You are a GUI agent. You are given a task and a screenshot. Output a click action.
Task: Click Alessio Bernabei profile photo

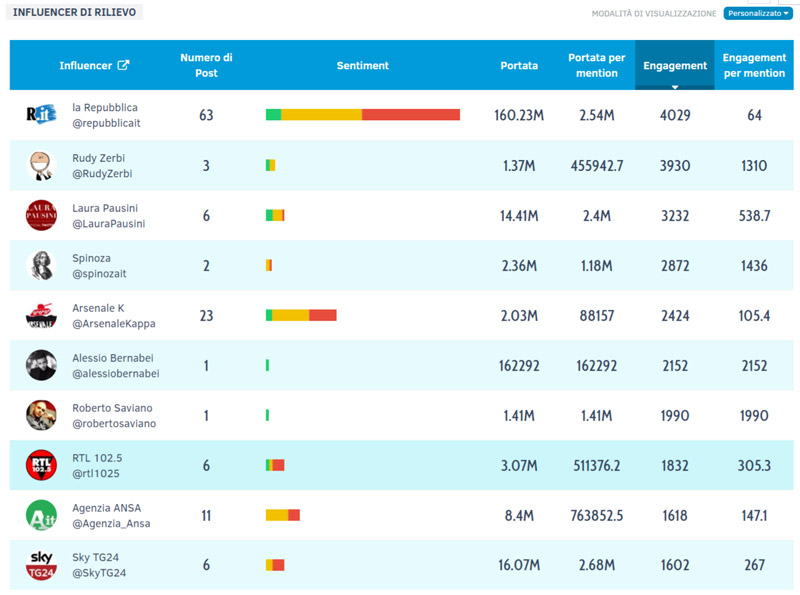pyautogui.click(x=41, y=365)
